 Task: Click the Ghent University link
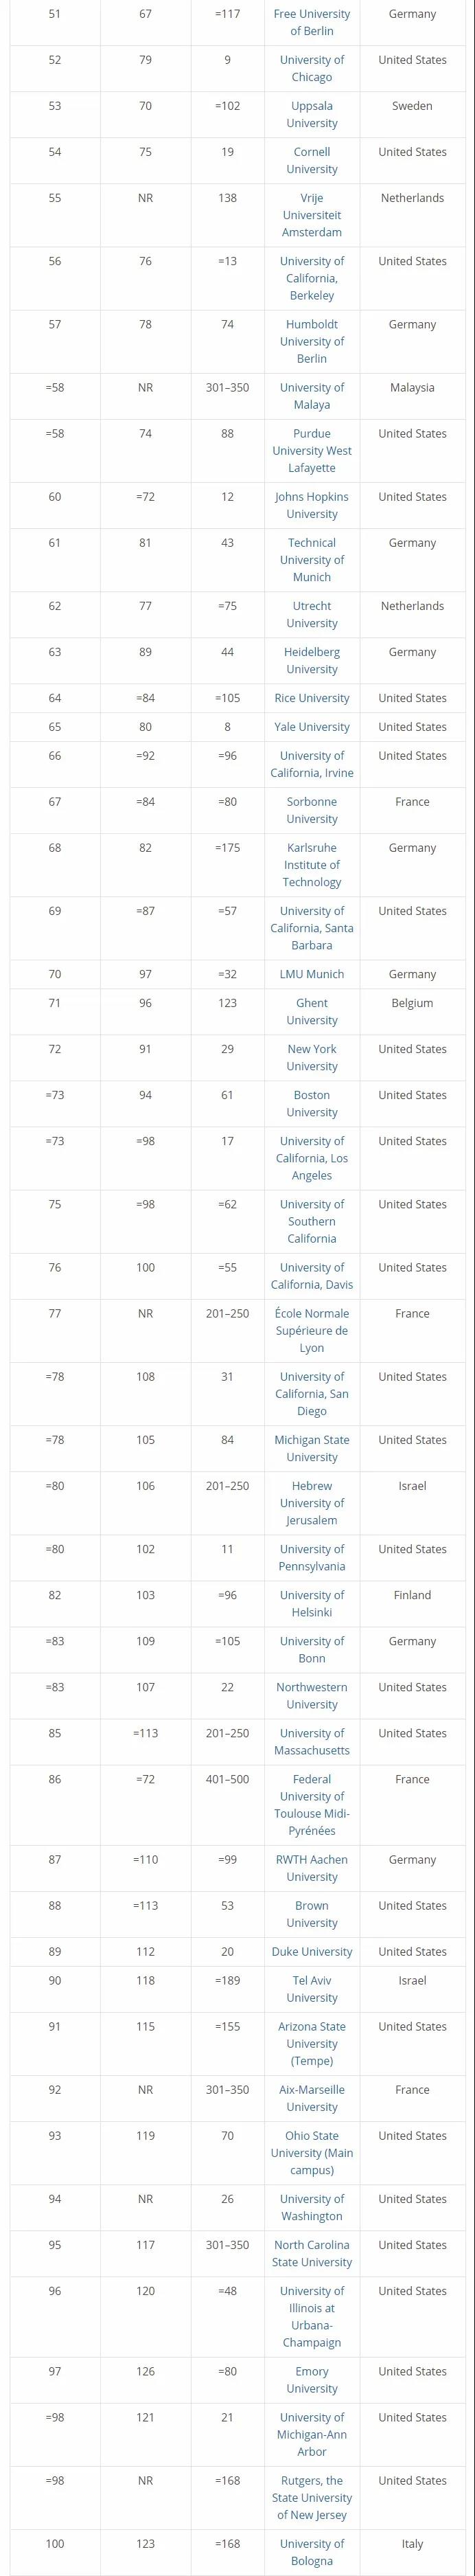[x=312, y=1011]
